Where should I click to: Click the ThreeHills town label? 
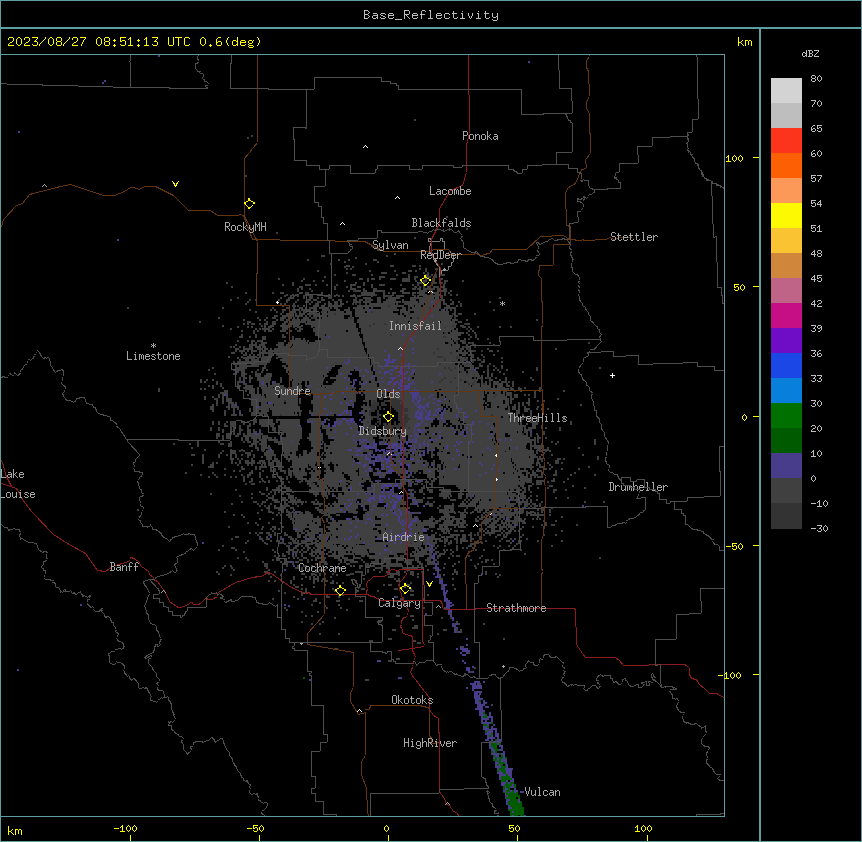pos(537,418)
